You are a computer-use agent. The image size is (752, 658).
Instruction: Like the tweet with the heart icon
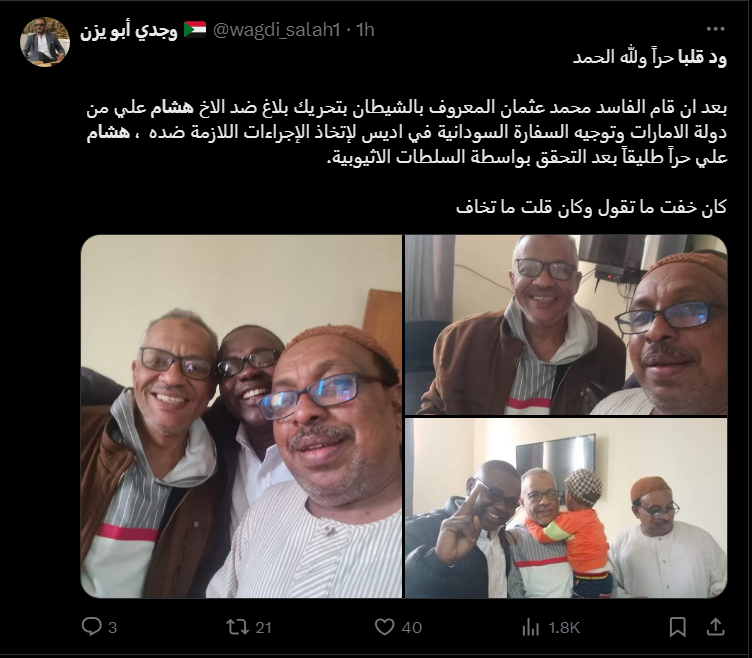click(384, 627)
